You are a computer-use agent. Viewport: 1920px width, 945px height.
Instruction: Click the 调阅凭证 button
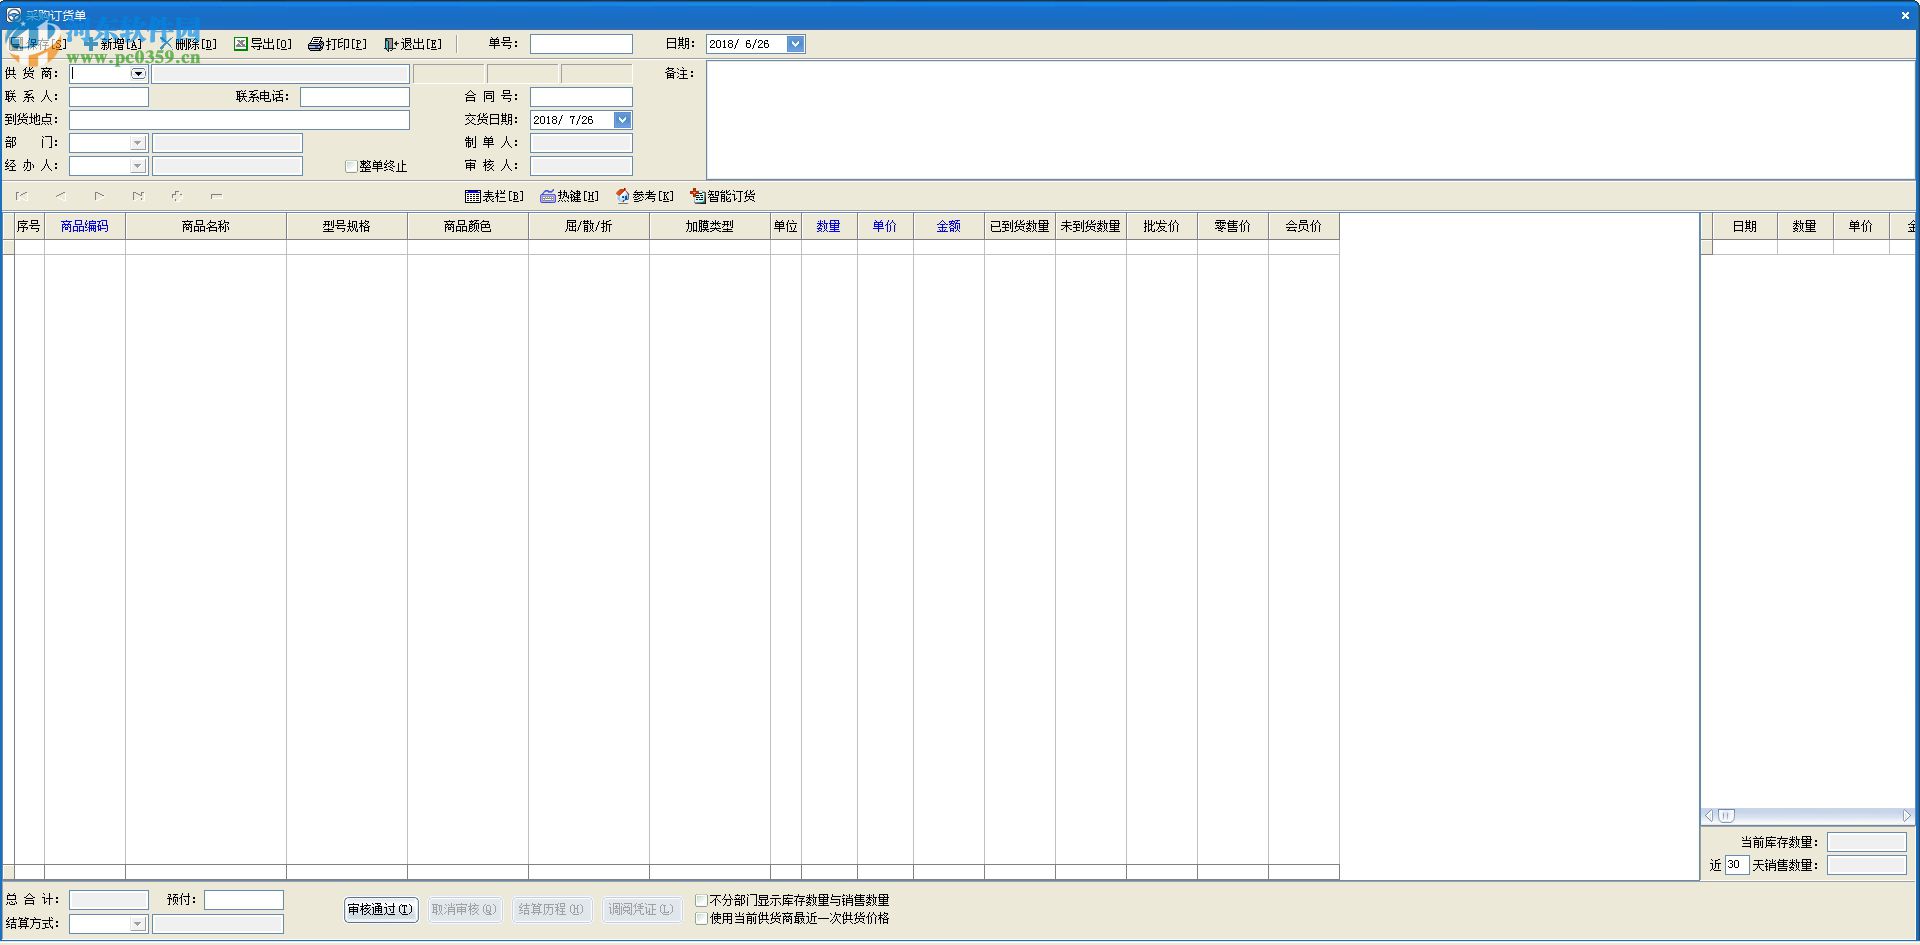click(641, 910)
